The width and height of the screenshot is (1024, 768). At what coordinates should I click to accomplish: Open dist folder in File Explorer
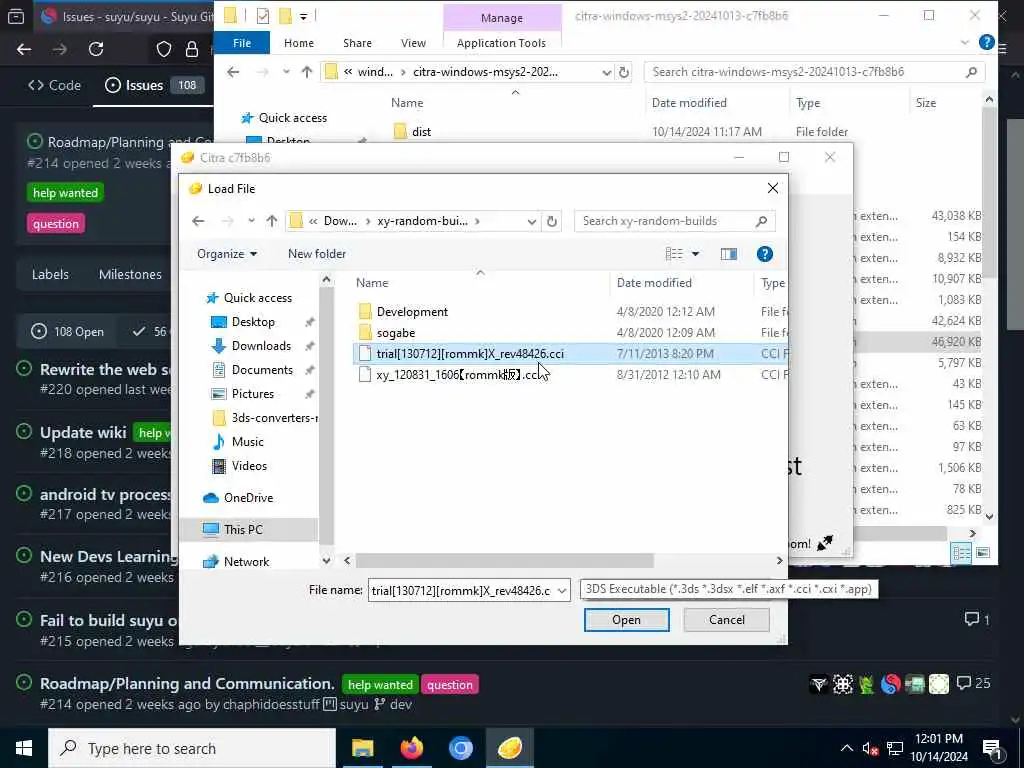[x=421, y=132]
